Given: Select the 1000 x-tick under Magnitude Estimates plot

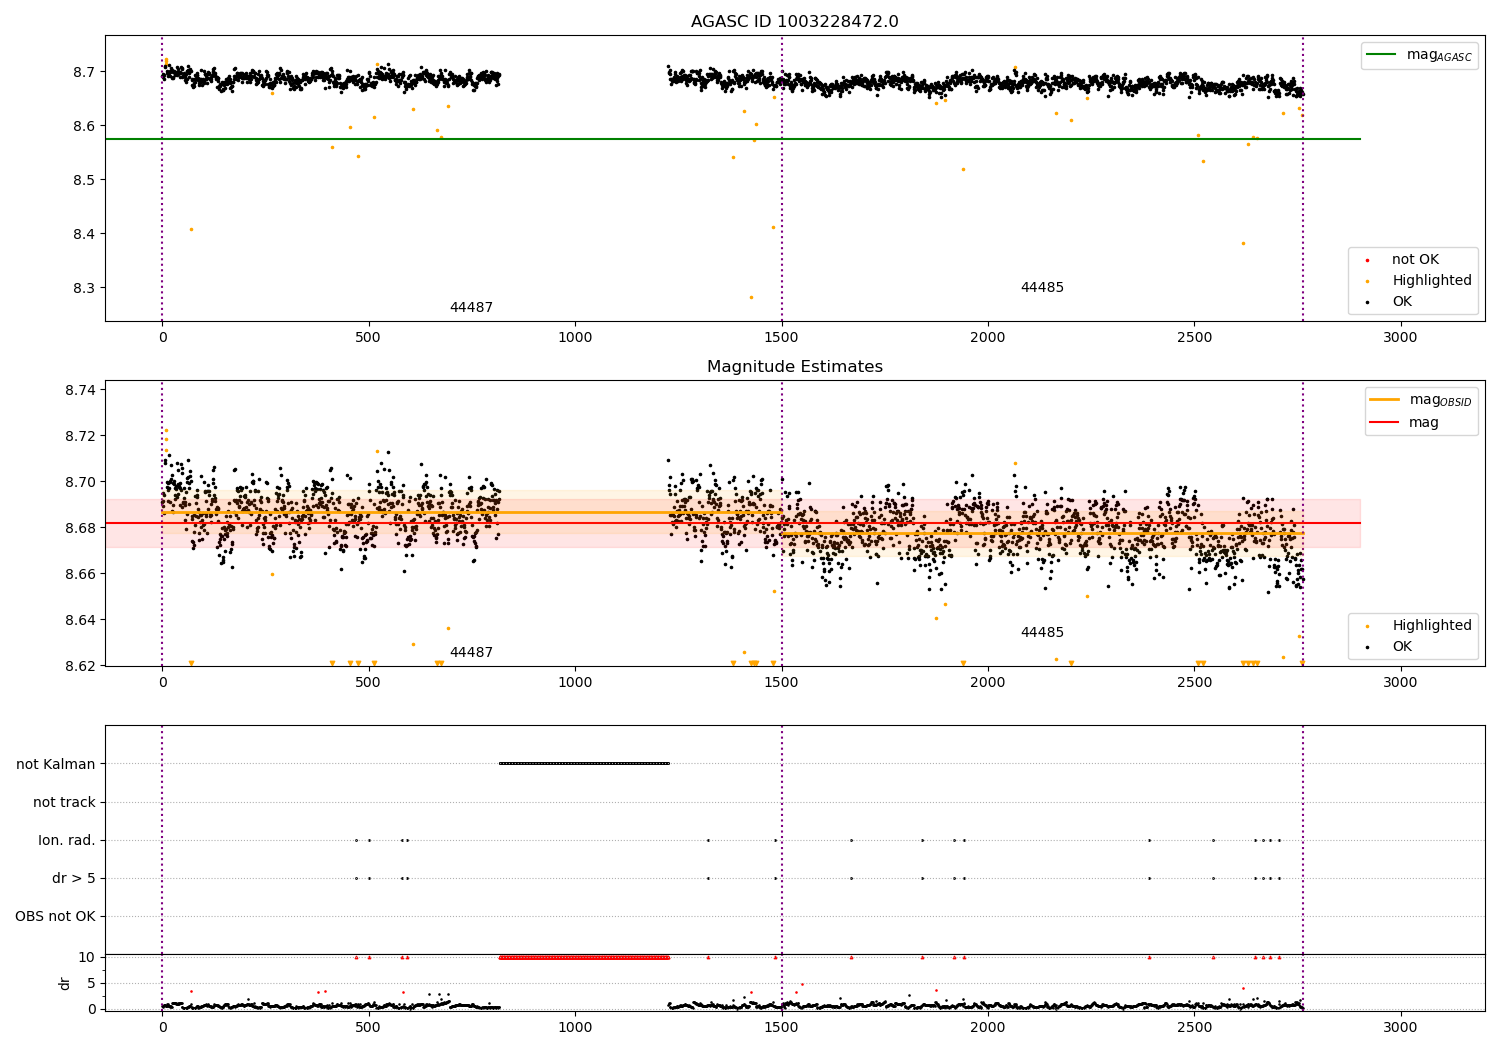Looking at the screenshot, I should (575, 683).
